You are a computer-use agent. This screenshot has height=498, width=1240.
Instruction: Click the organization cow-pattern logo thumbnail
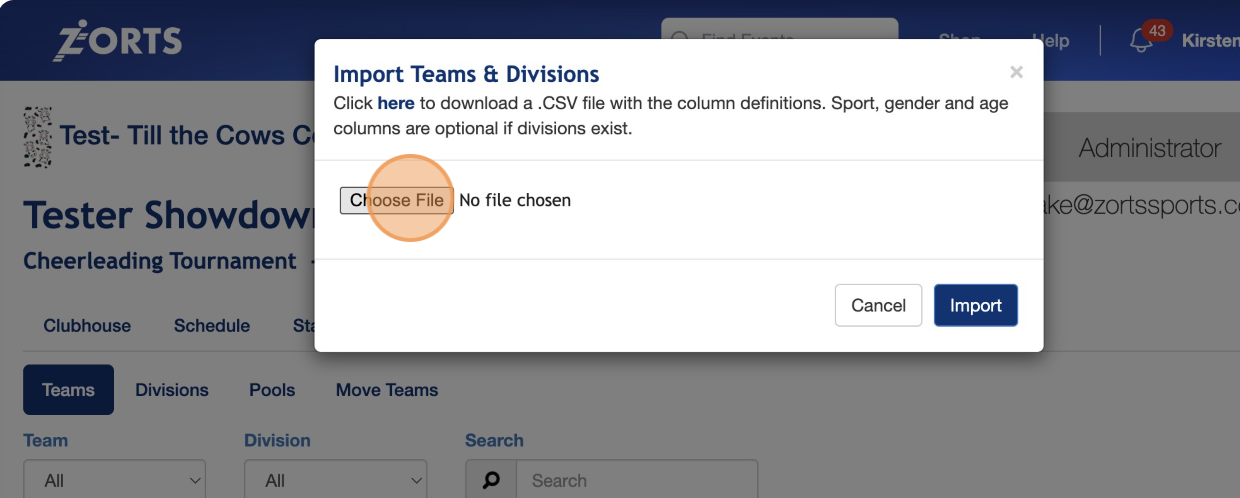(37, 136)
